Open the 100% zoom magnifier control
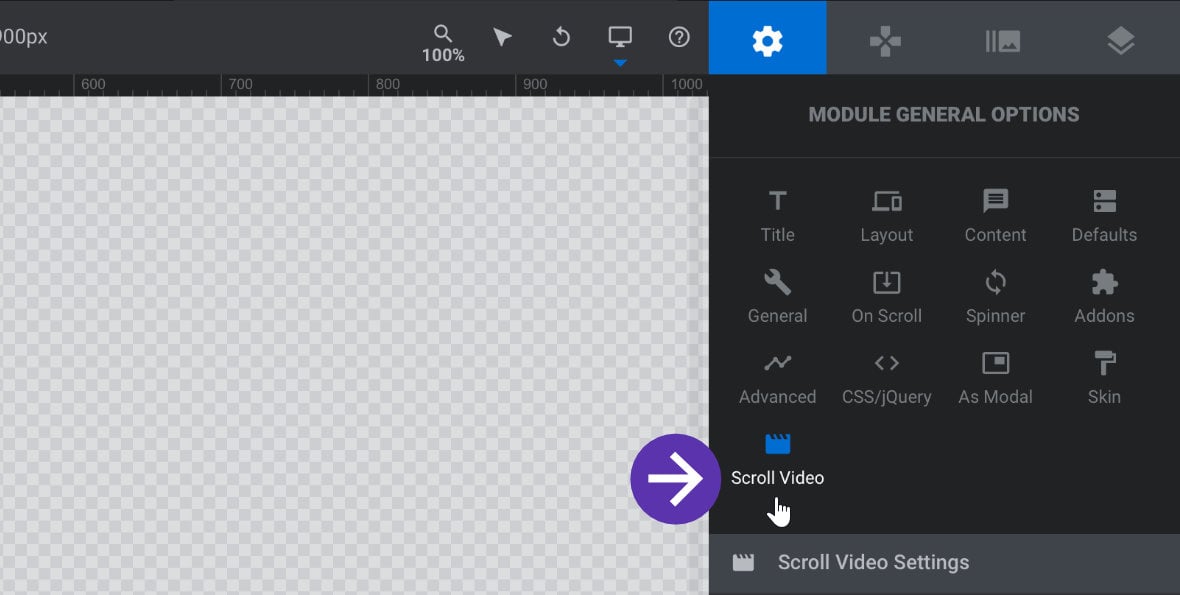1180x595 pixels. 442,43
